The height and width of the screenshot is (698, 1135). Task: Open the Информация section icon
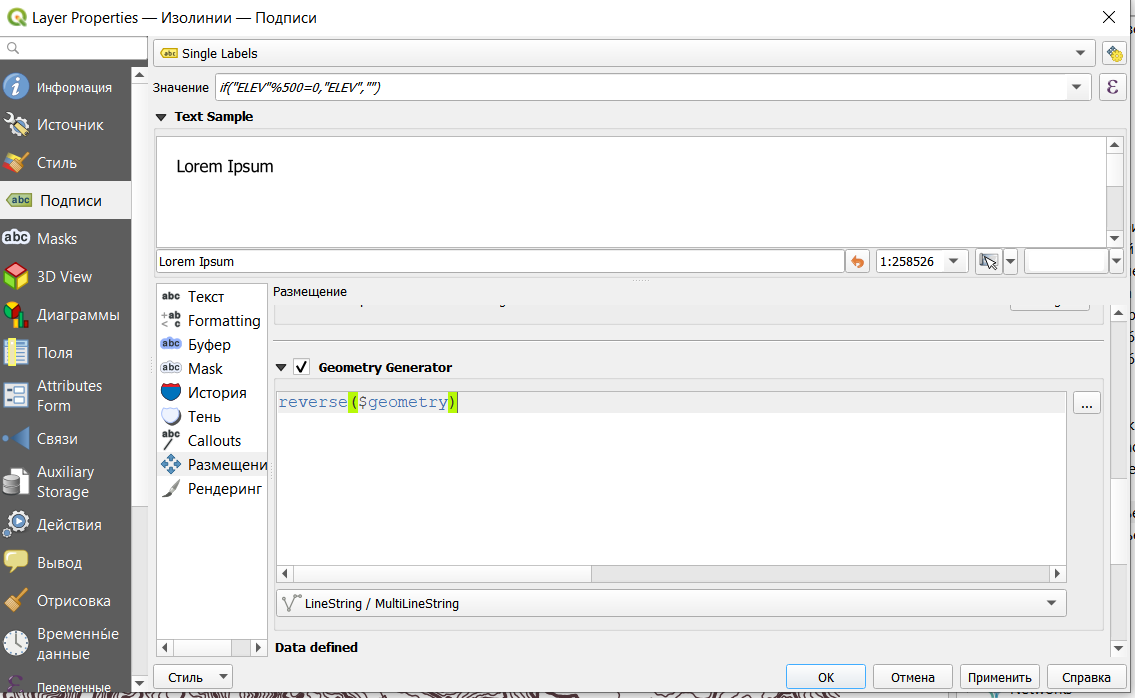tap(16, 87)
